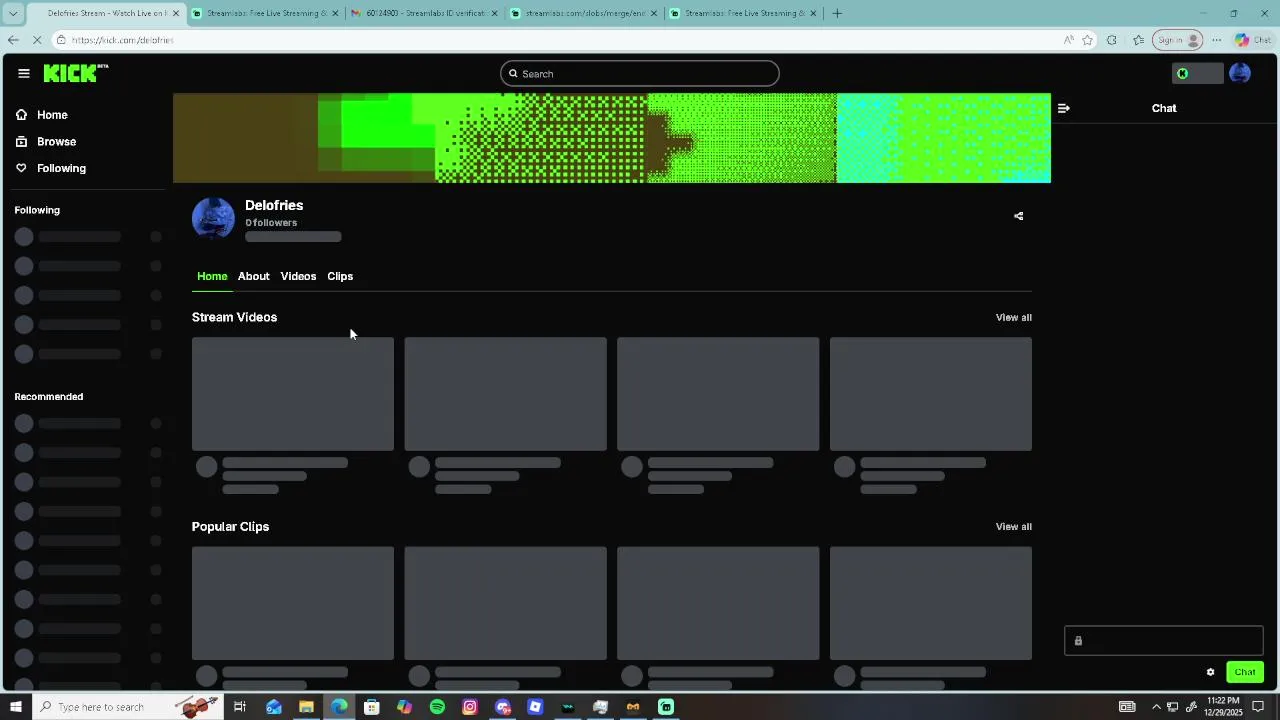Open Instagram from the taskbar
This screenshot has height=720, width=1280.
click(x=470, y=707)
